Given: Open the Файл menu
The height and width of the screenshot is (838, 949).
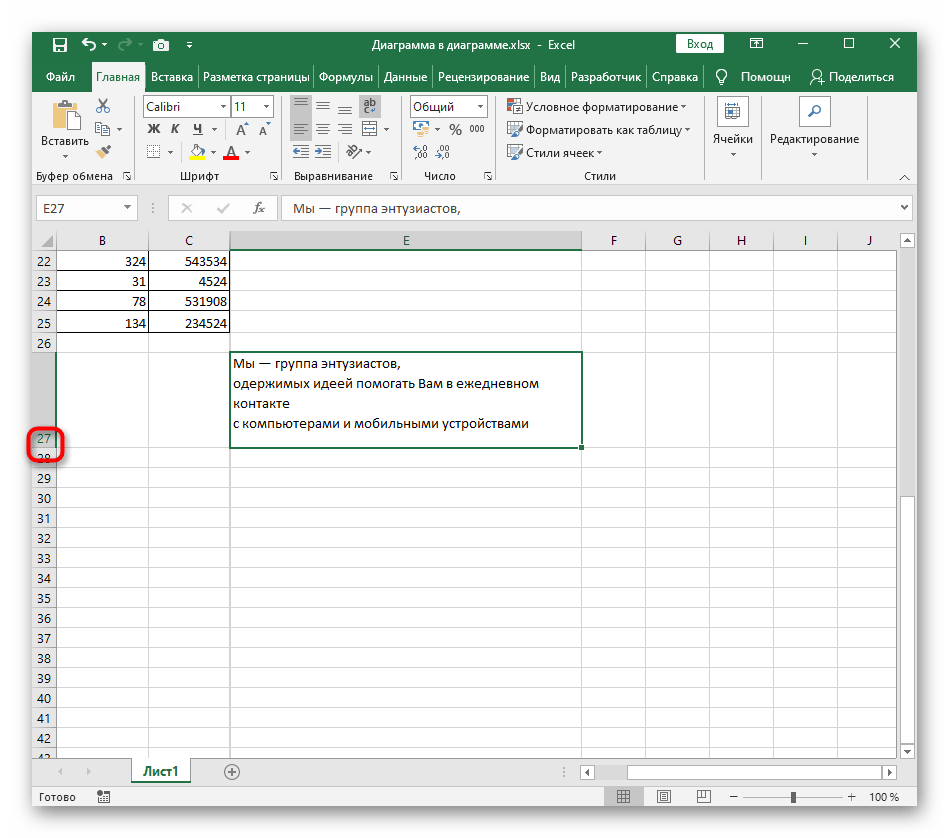Looking at the screenshot, I should [60, 77].
